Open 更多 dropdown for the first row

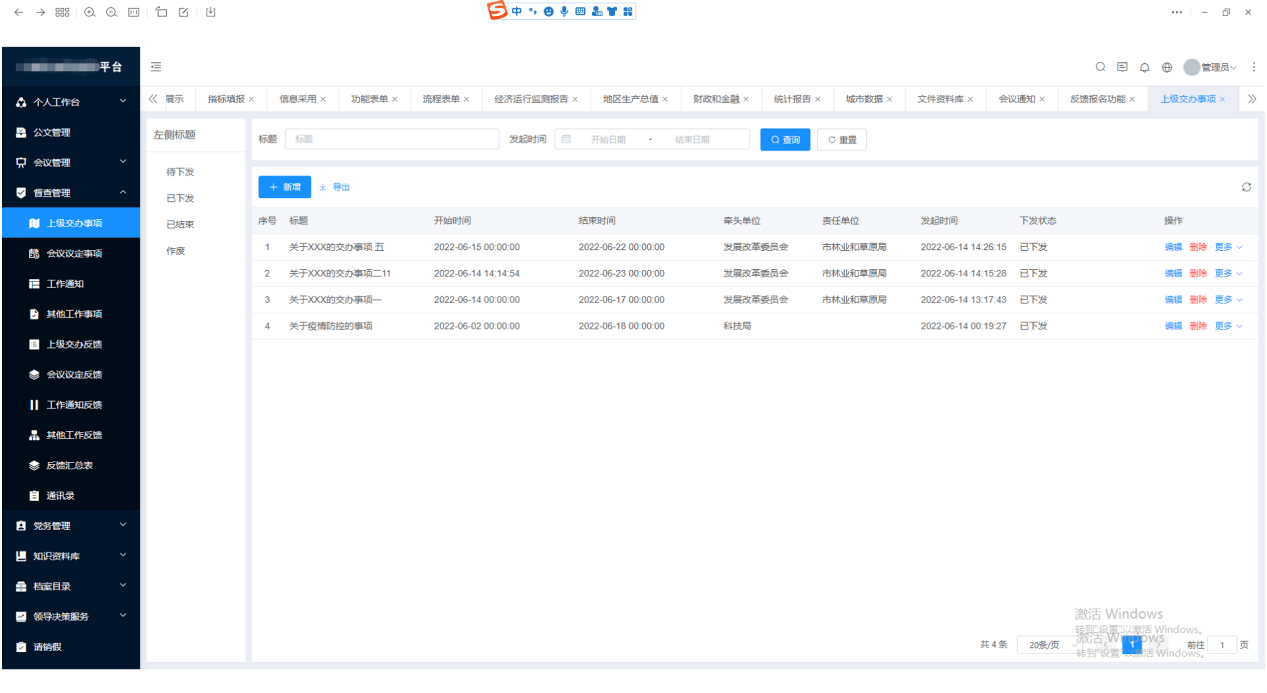coord(1228,247)
